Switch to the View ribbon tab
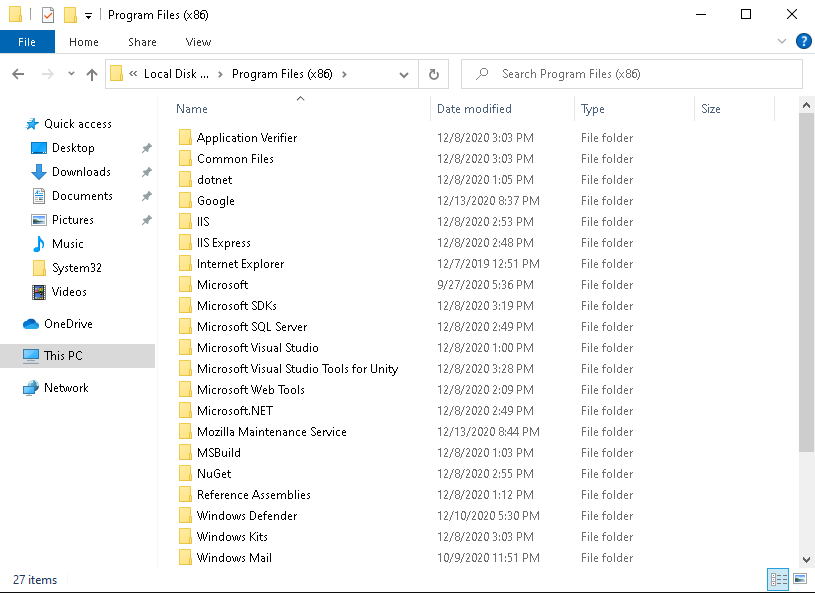Viewport: 815px width, 593px height. [198, 42]
